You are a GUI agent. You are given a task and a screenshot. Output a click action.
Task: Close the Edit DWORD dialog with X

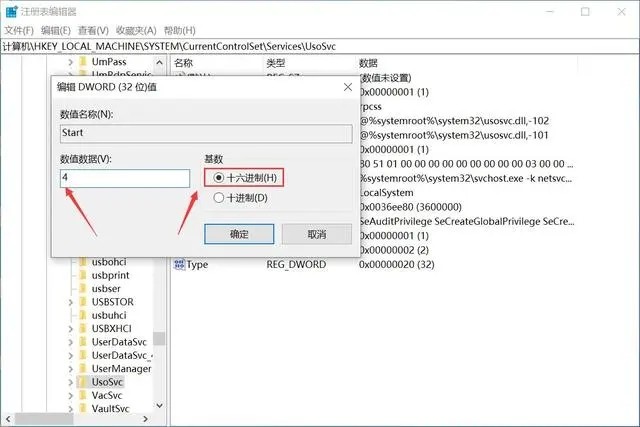(348, 87)
